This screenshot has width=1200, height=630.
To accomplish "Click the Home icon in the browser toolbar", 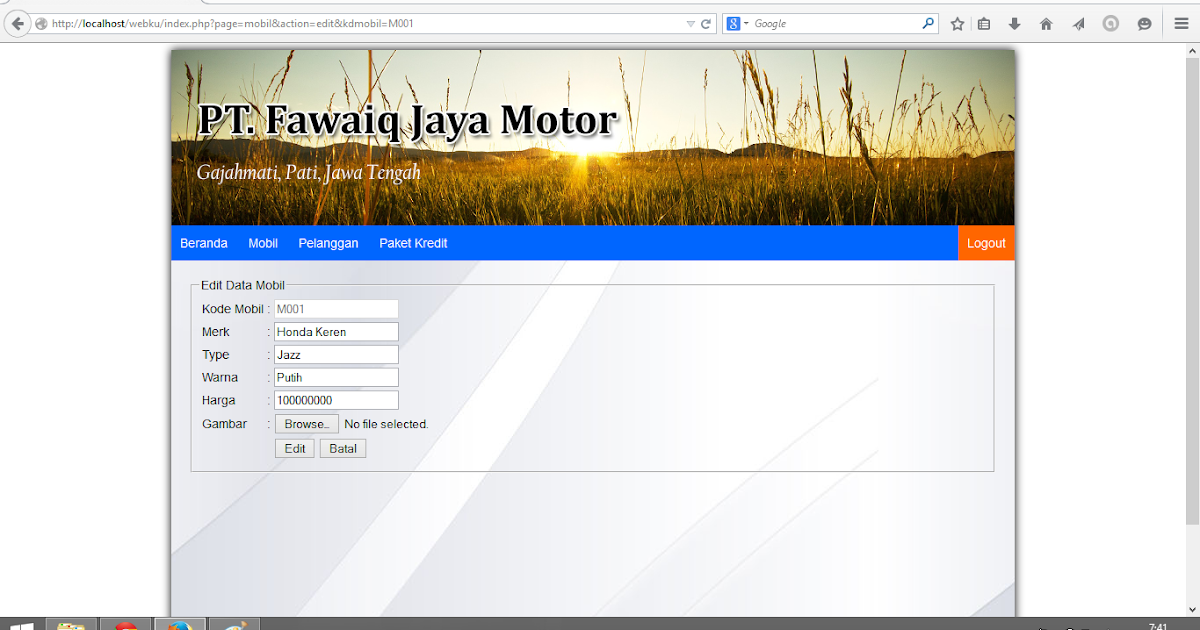I will pyautogui.click(x=1046, y=23).
